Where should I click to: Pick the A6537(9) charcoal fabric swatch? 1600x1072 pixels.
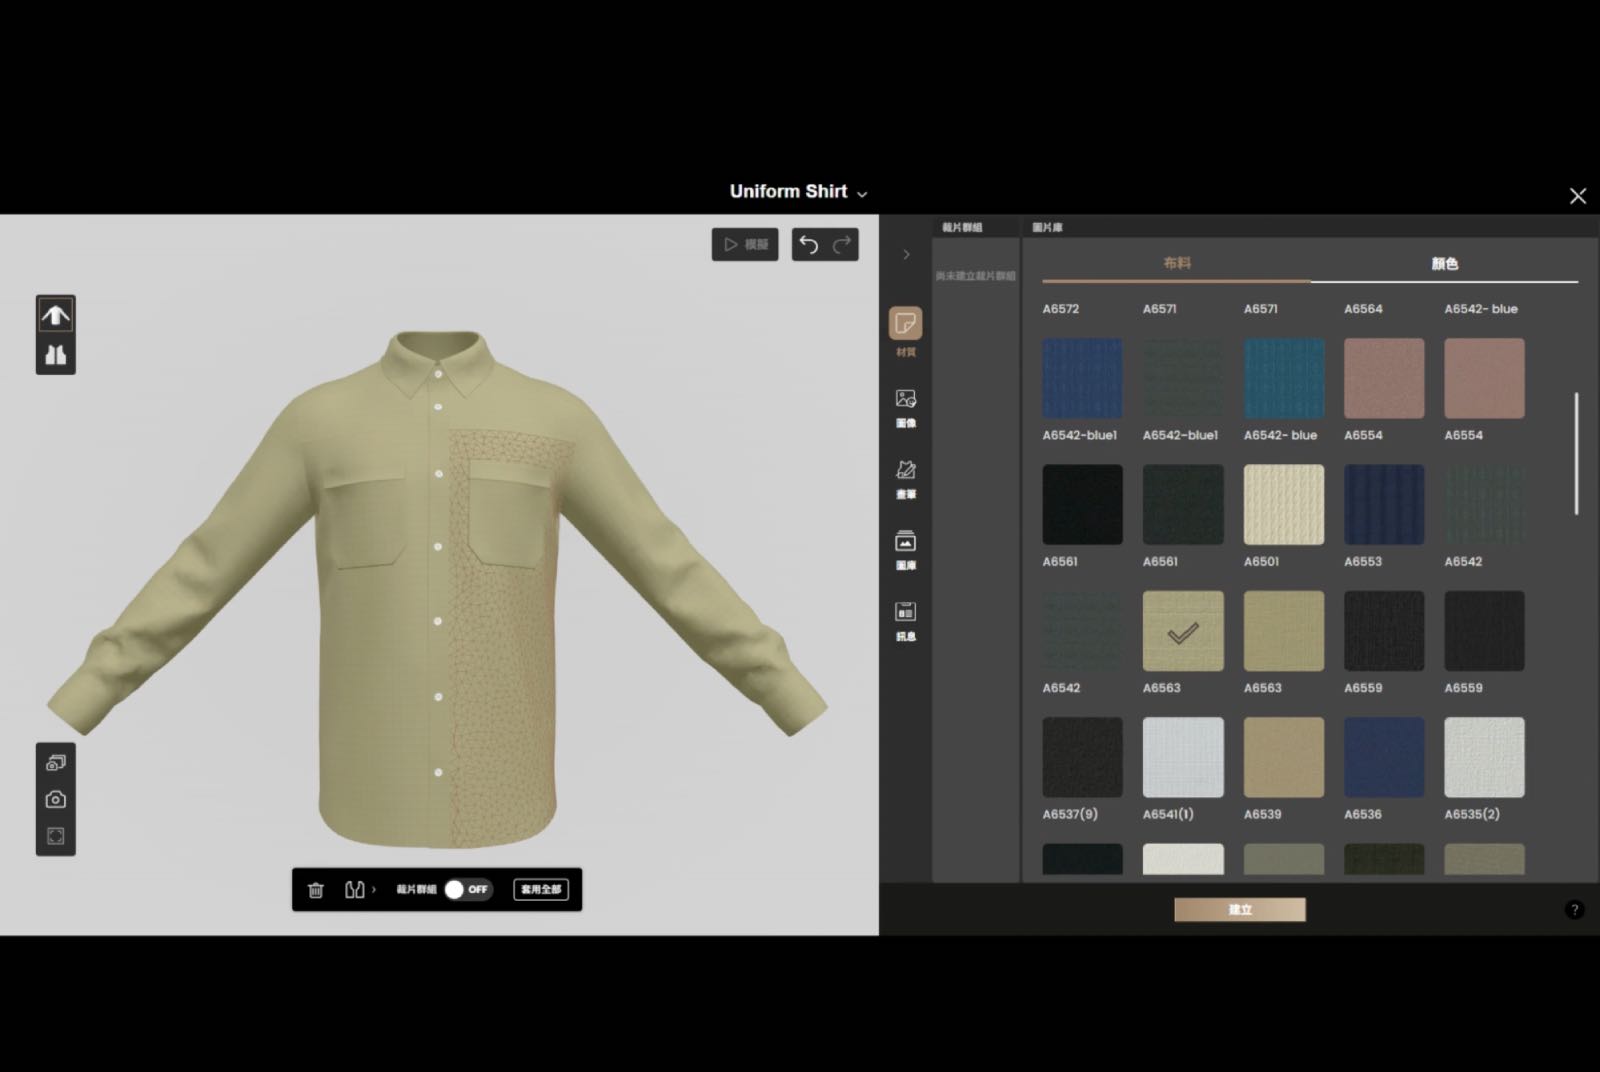pyautogui.click(x=1082, y=757)
